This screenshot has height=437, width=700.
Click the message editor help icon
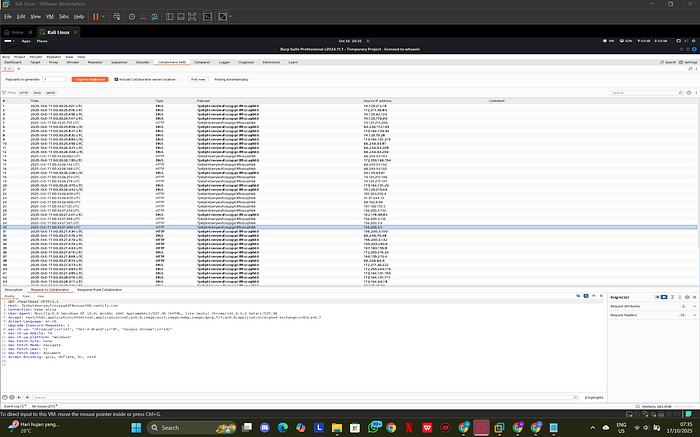click(4, 397)
